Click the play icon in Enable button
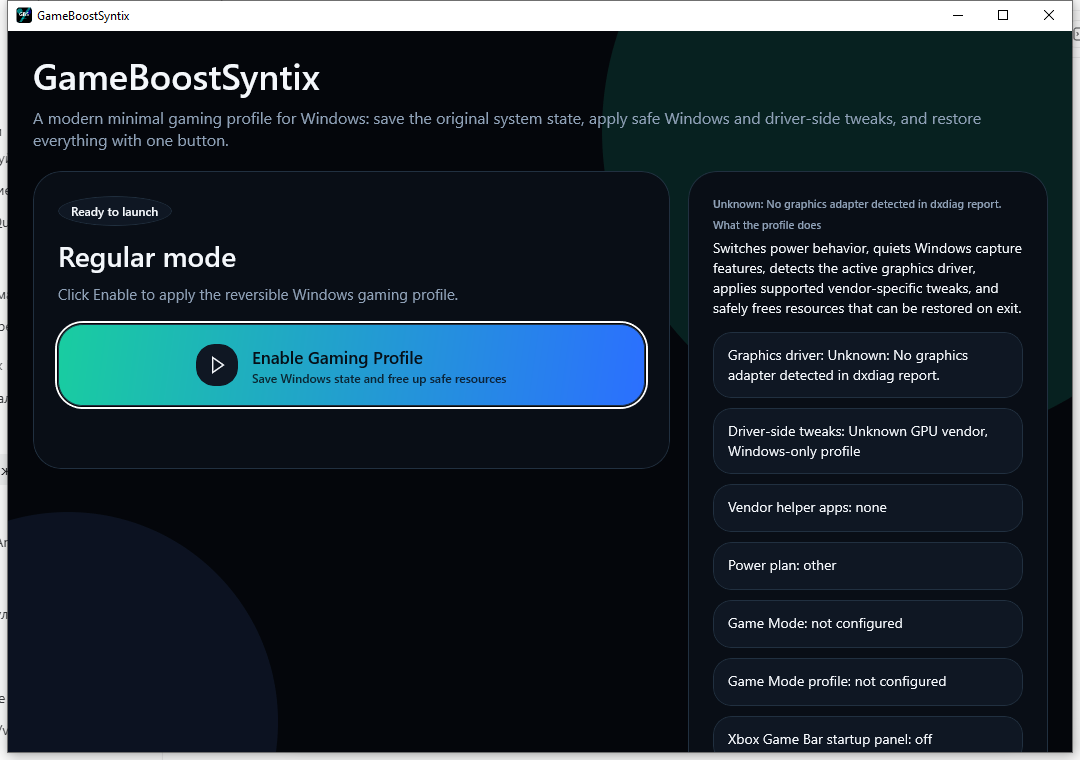 [x=217, y=365]
